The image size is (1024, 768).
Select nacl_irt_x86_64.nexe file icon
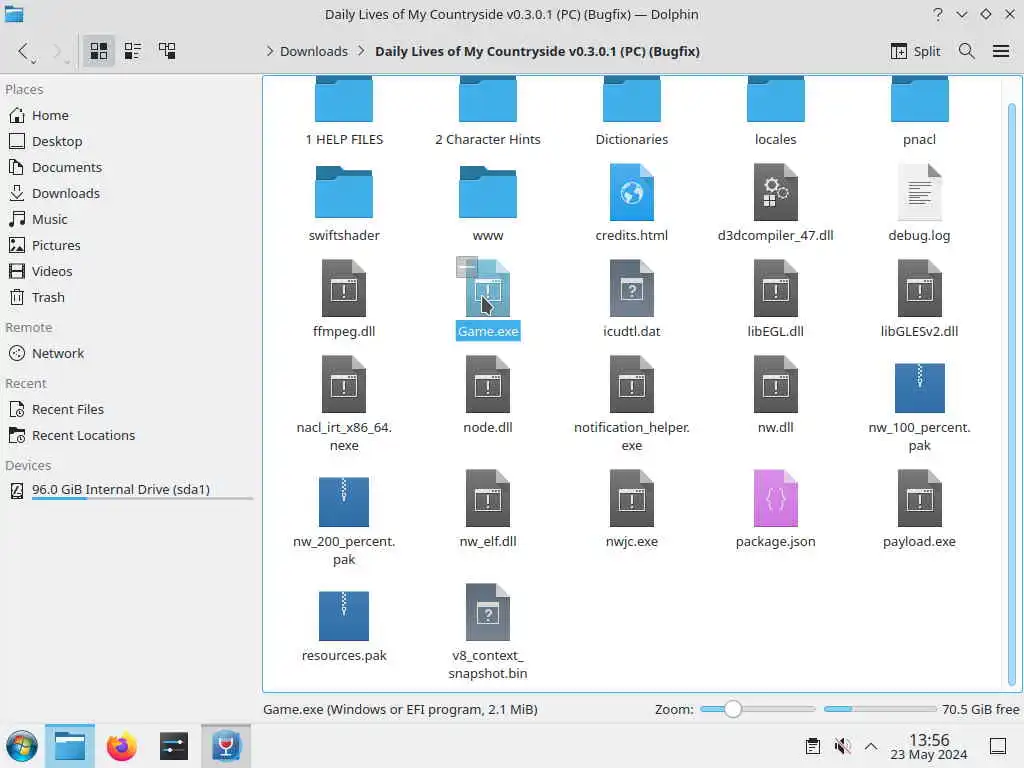tap(344, 384)
